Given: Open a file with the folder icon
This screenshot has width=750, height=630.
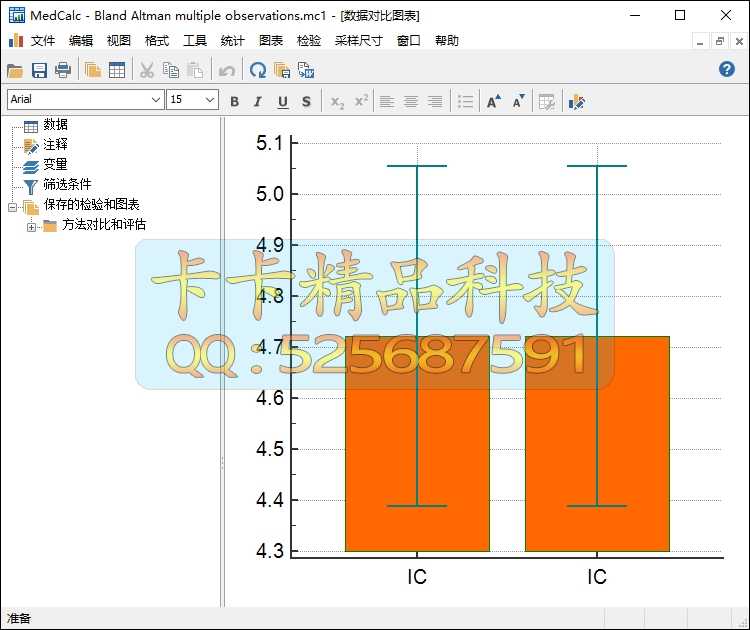Looking at the screenshot, I should pyautogui.click(x=15, y=70).
